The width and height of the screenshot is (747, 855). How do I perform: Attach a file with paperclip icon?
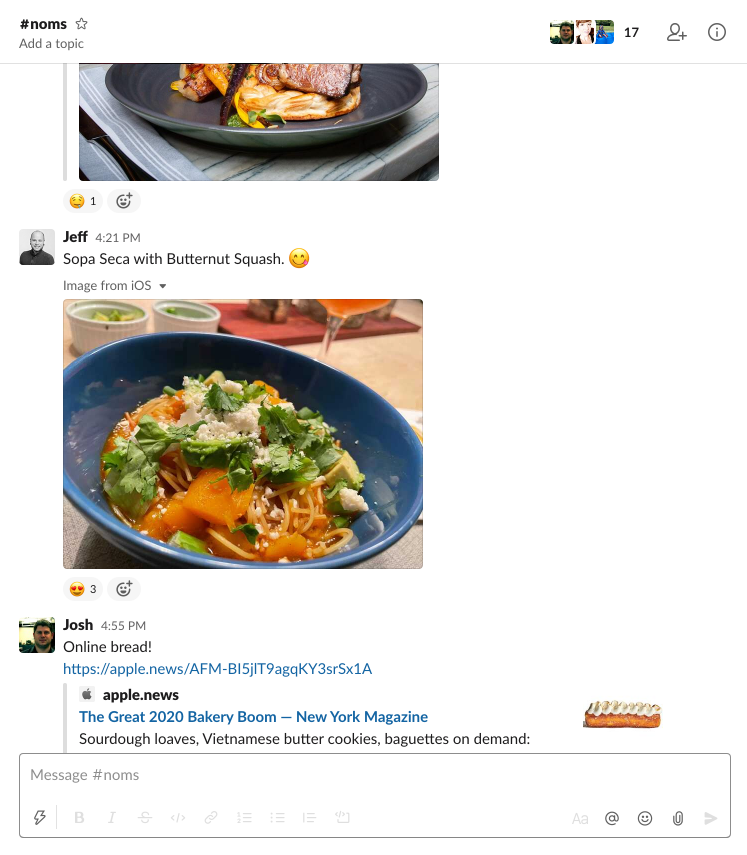678,818
